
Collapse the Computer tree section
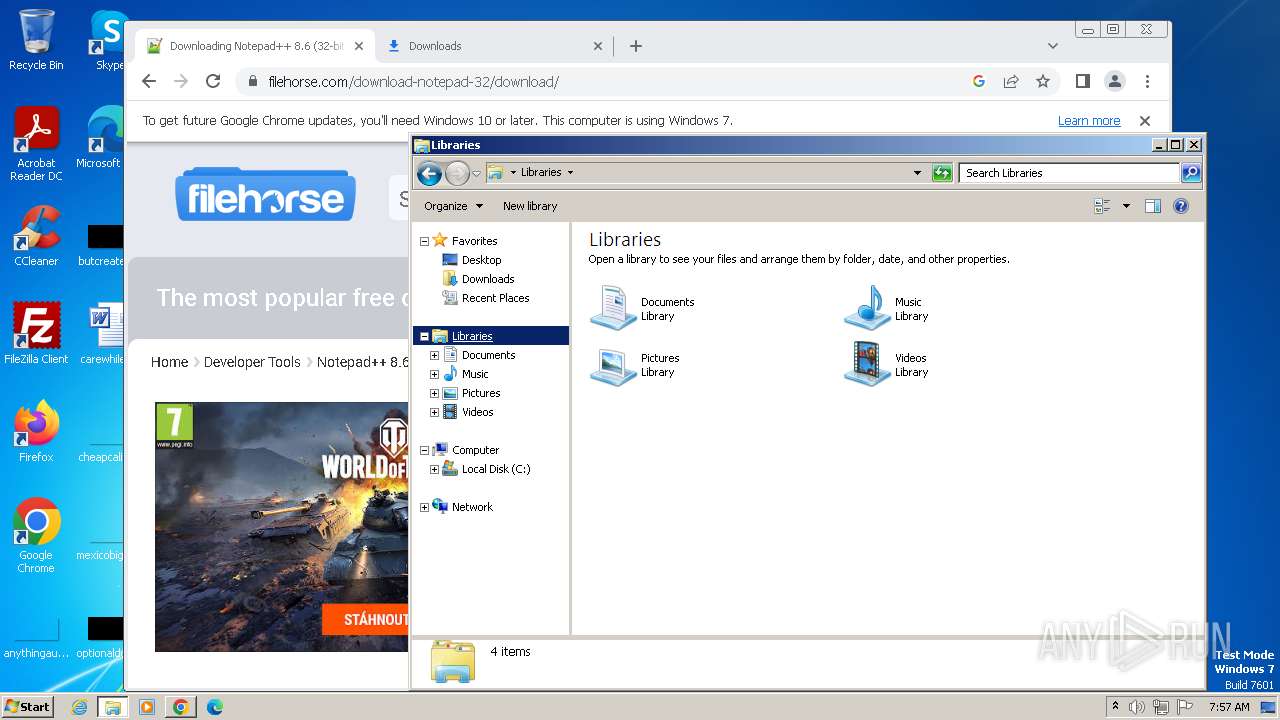[424, 450]
